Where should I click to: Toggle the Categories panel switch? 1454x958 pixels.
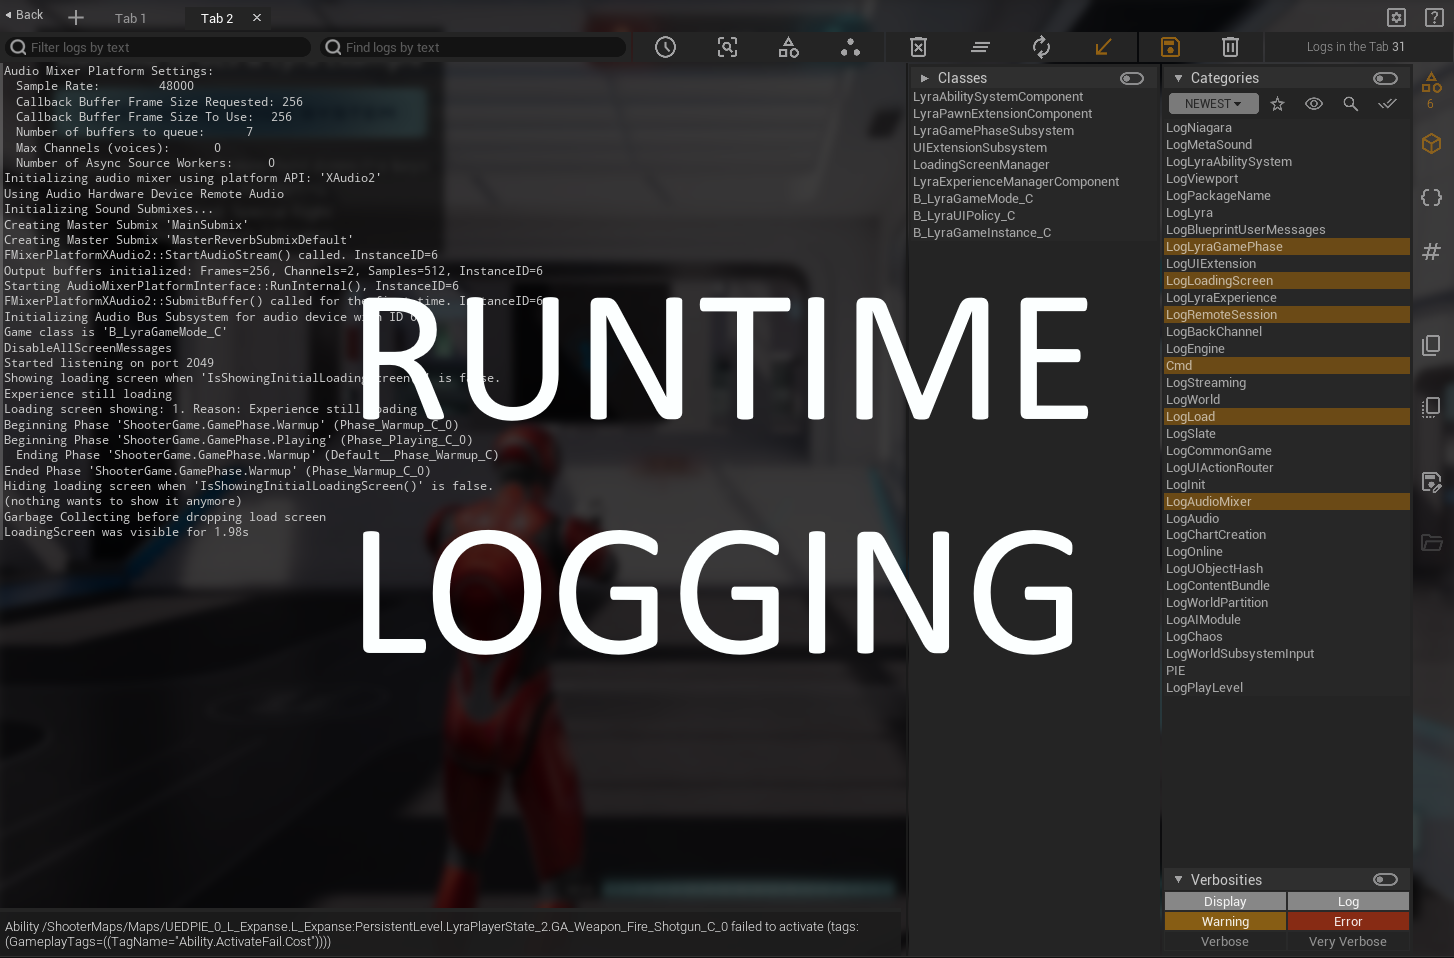coord(1385,78)
